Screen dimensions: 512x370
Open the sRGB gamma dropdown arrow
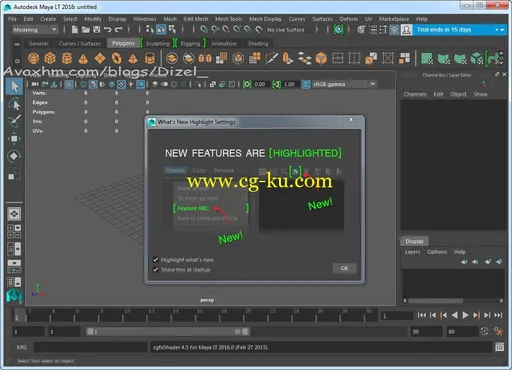373,84
